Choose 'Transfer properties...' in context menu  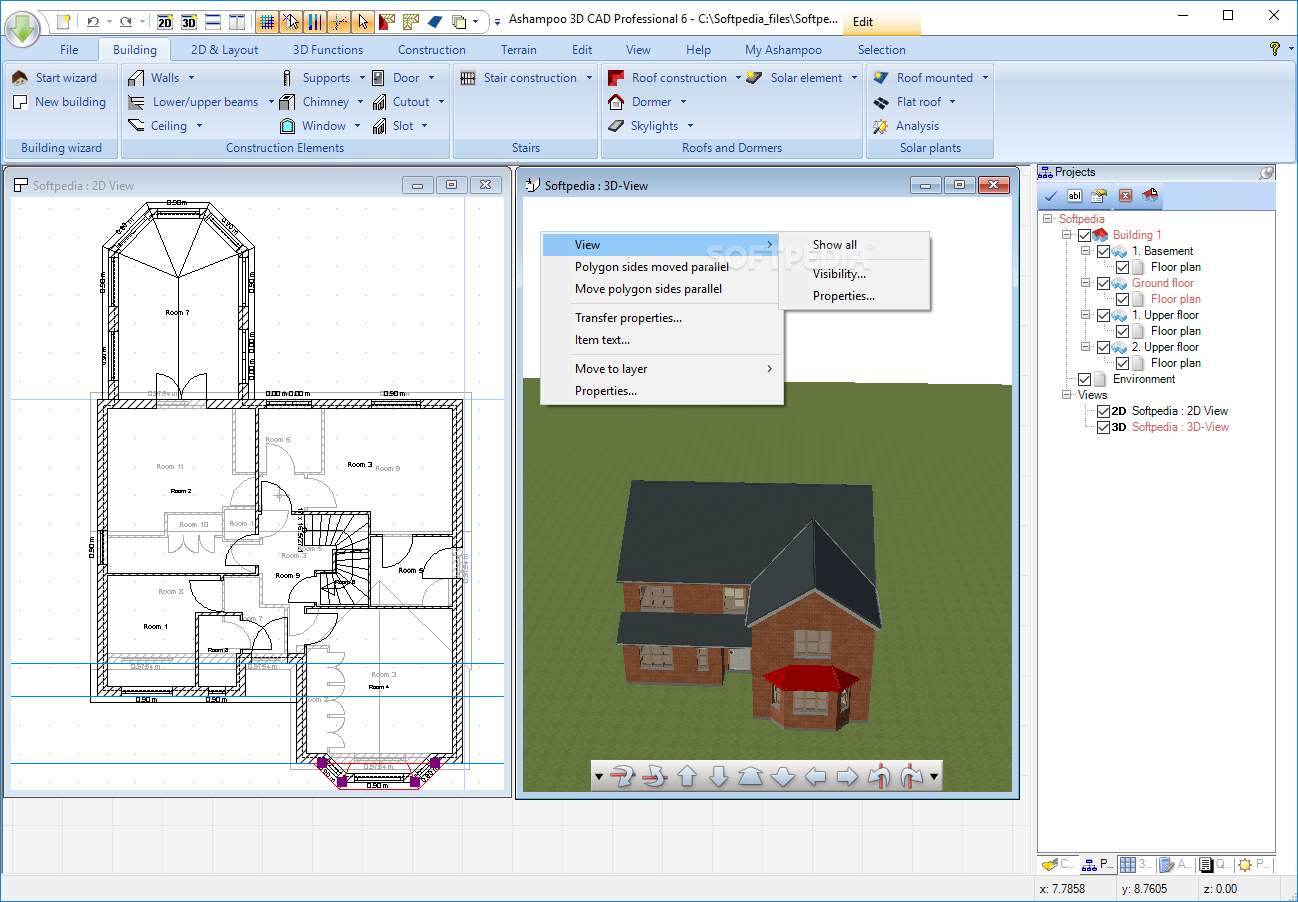628,318
